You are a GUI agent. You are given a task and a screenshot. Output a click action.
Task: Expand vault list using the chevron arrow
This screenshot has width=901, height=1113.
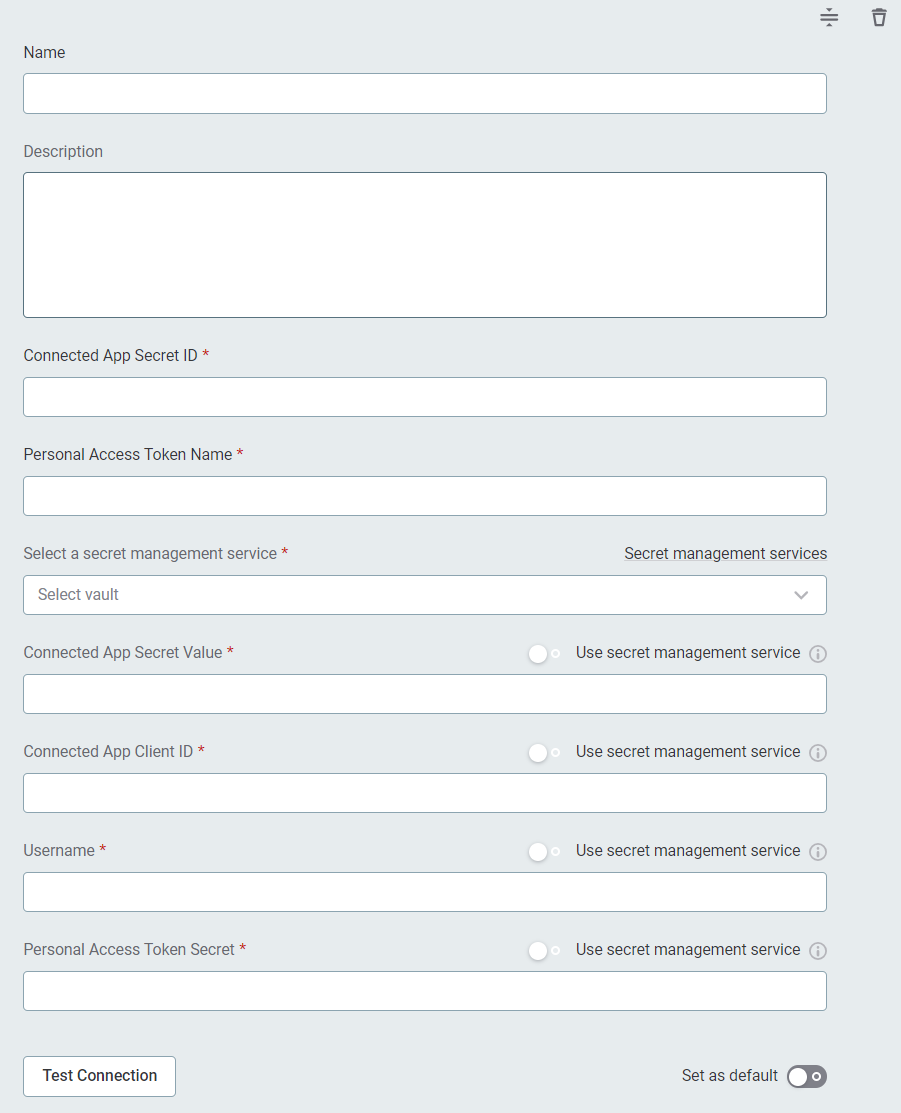coord(801,595)
